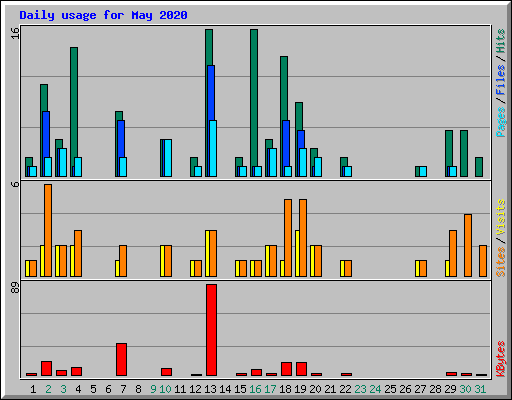Click the orange visits bar for day 2
The image size is (512, 400).
[x=48, y=230]
